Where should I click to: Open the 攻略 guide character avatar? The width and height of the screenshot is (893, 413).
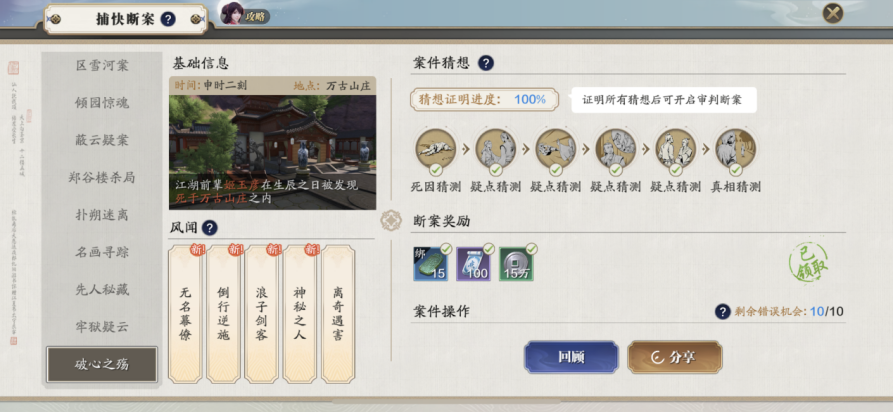click(x=232, y=13)
